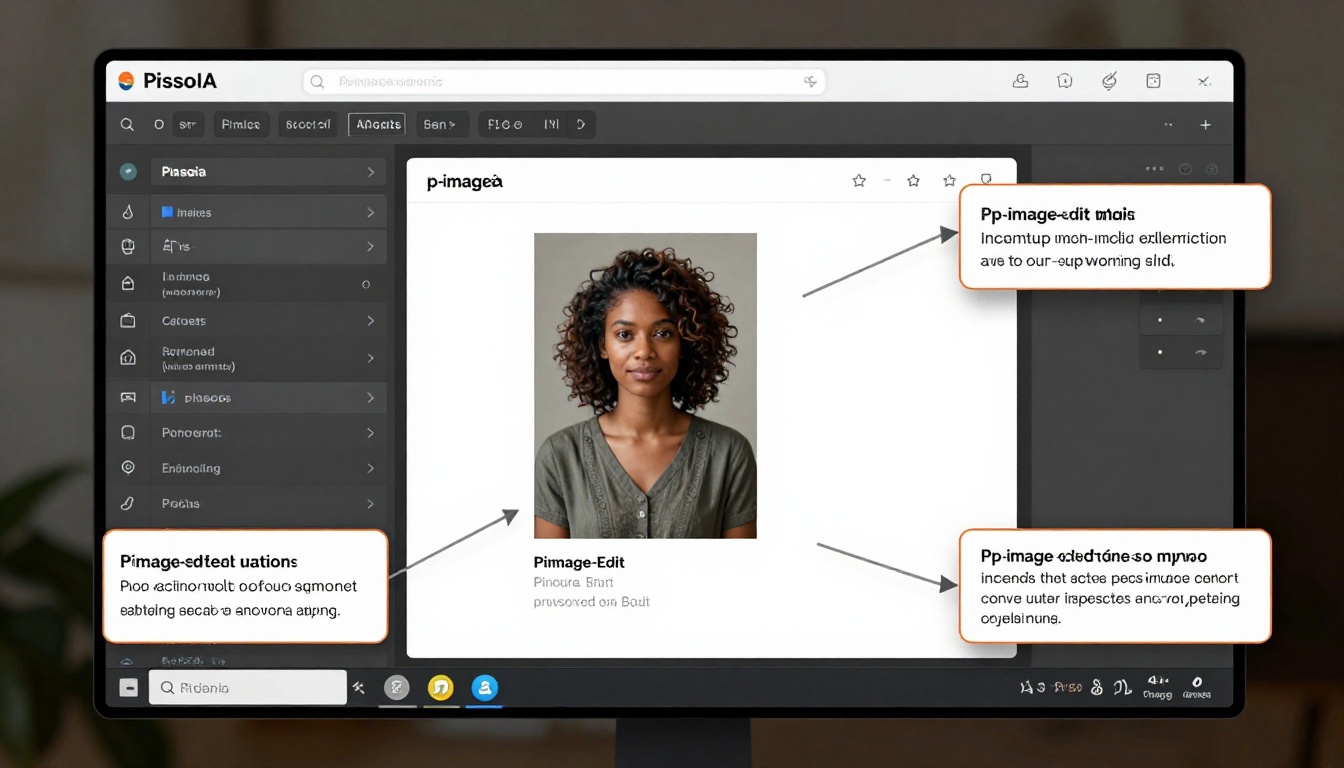The image size is (1344, 768).
Task: Expand the Plascia row chevron
Action: pyautogui.click(x=370, y=172)
